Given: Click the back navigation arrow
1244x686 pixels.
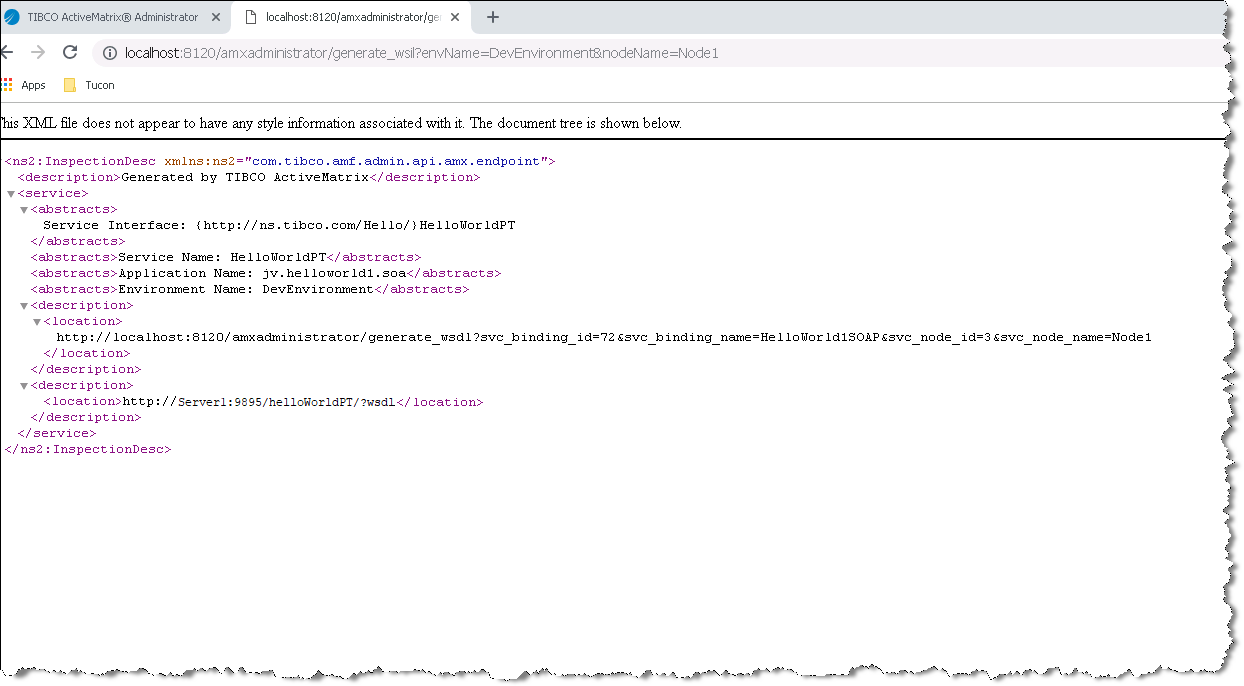Looking at the screenshot, I should click(x=7, y=52).
